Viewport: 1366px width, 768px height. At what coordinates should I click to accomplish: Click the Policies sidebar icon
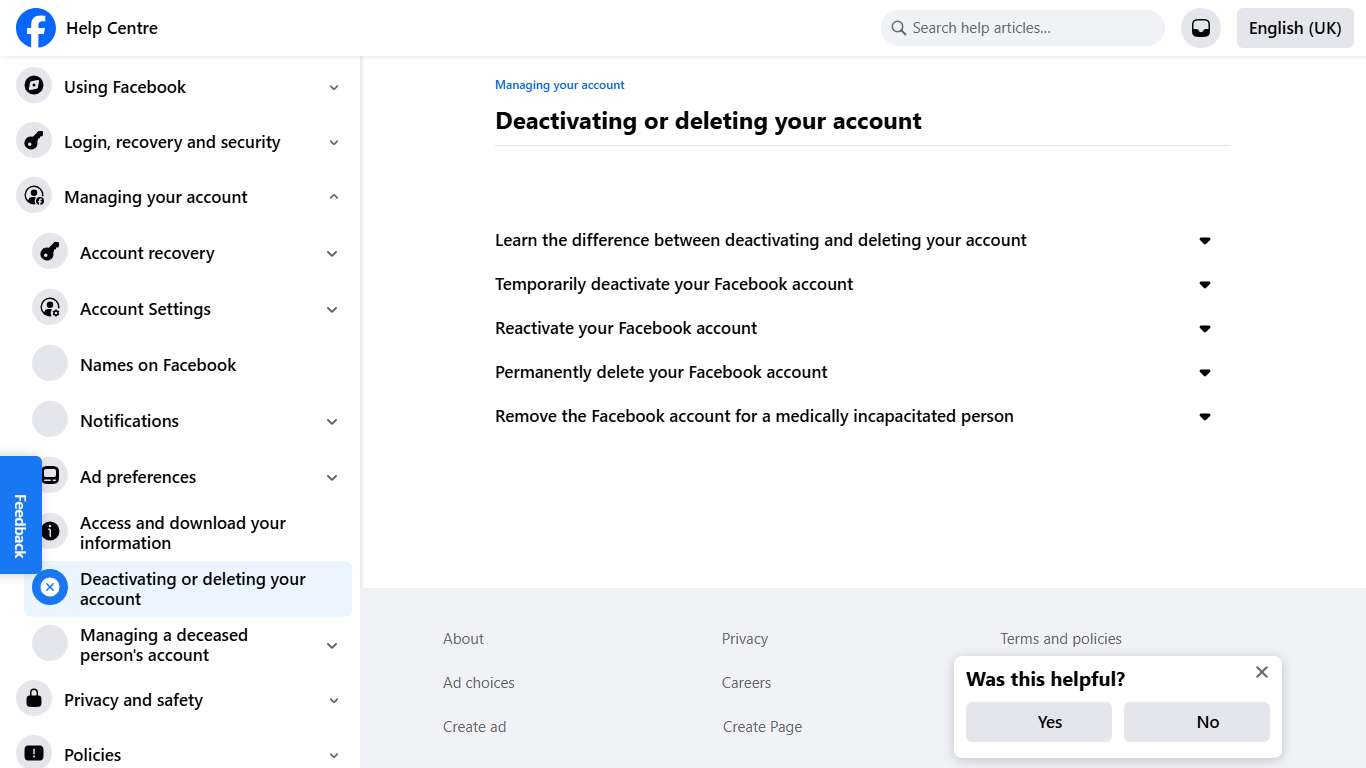tap(33, 753)
